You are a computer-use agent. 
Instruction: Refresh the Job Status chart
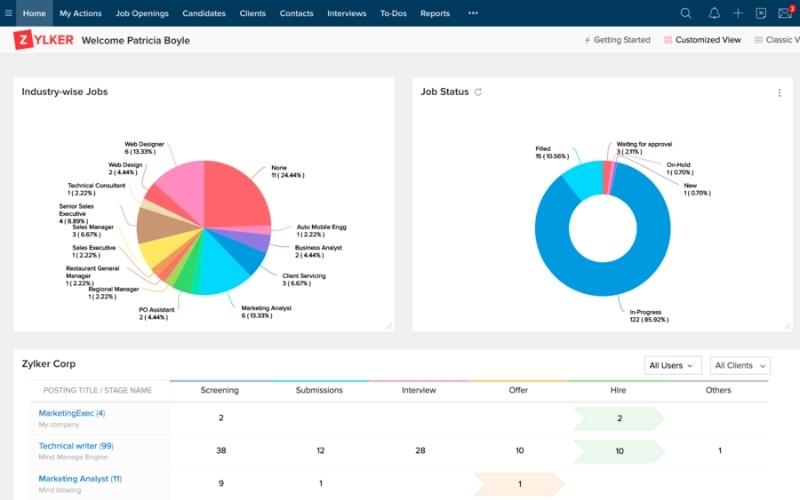pyautogui.click(x=479, y=92)
